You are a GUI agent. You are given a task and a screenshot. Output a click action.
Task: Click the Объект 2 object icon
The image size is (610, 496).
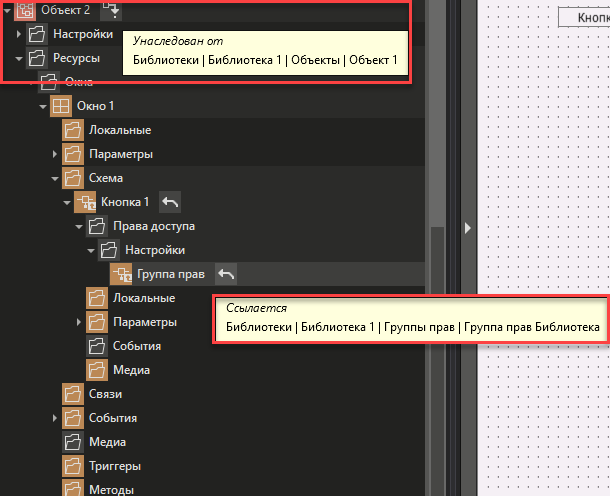coord(24,11)
